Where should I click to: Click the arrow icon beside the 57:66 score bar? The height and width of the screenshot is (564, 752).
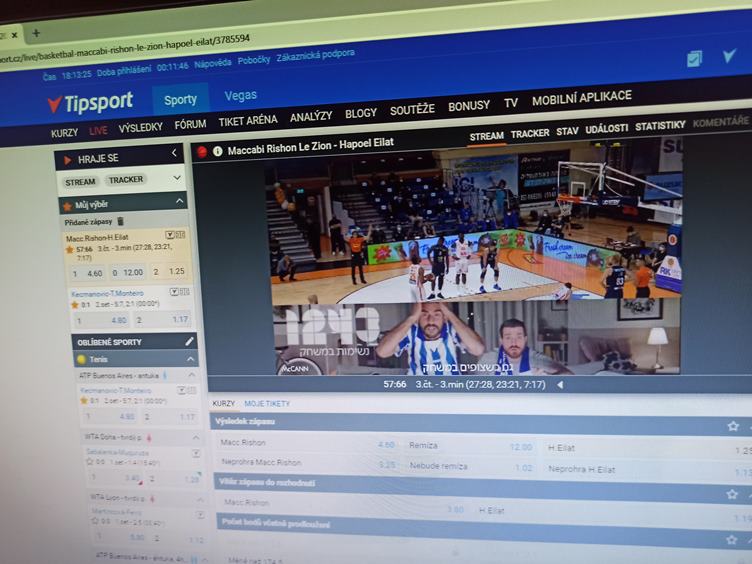[x=560, y=384]
